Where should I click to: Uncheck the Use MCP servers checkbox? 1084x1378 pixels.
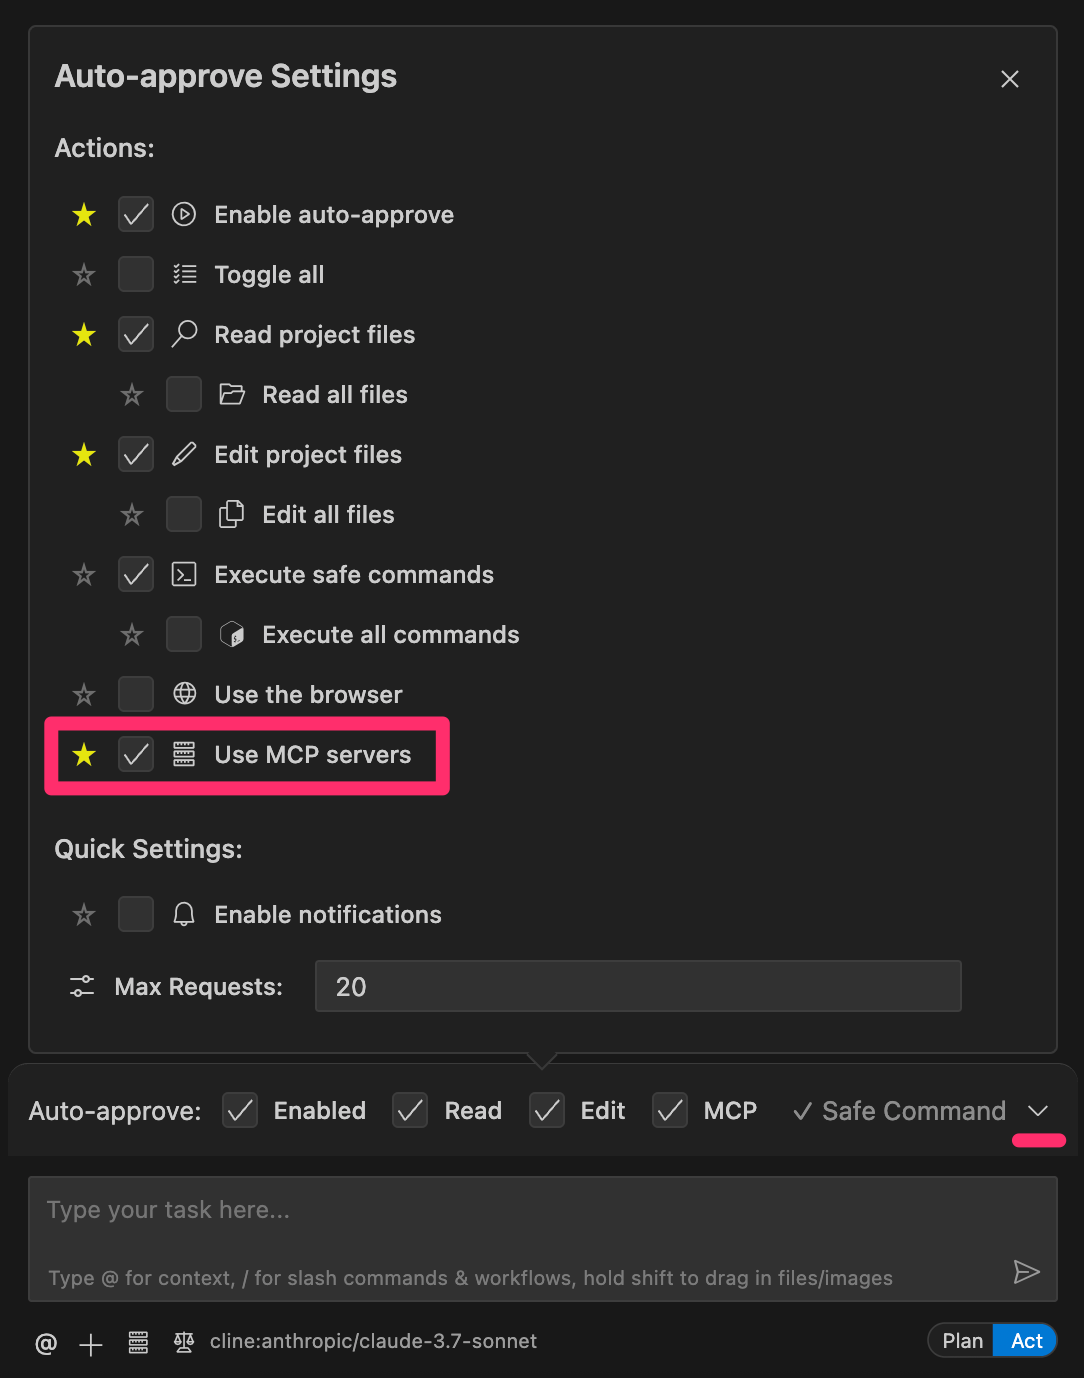click(x=136, y=755)
